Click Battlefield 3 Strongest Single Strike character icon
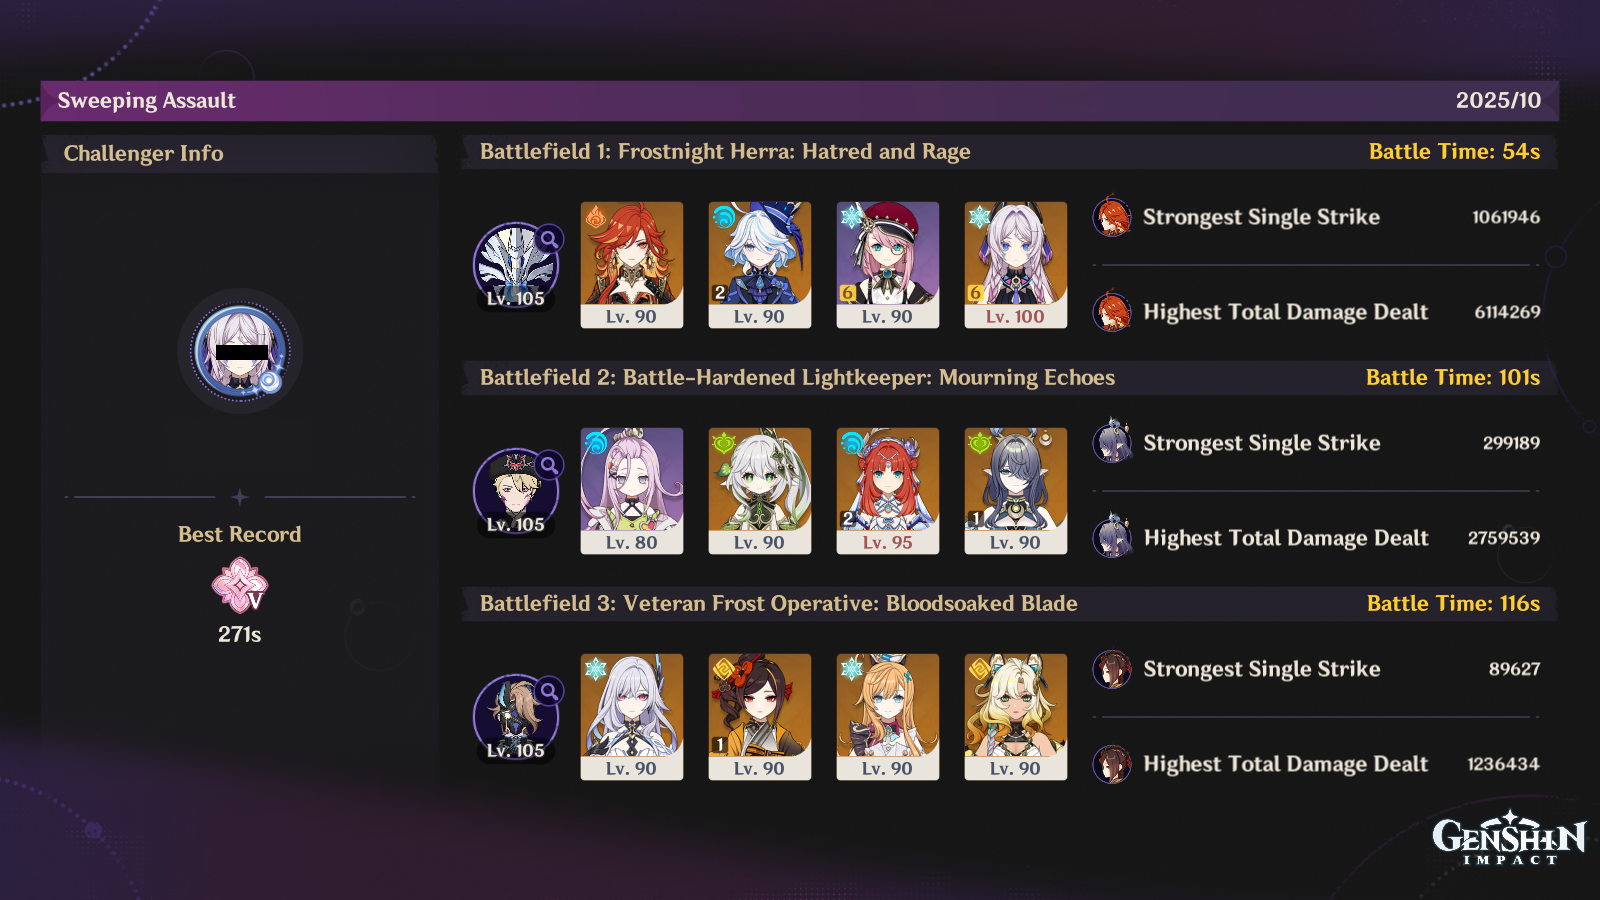This screenshot has height=900, width=1600. point(1112,669)
